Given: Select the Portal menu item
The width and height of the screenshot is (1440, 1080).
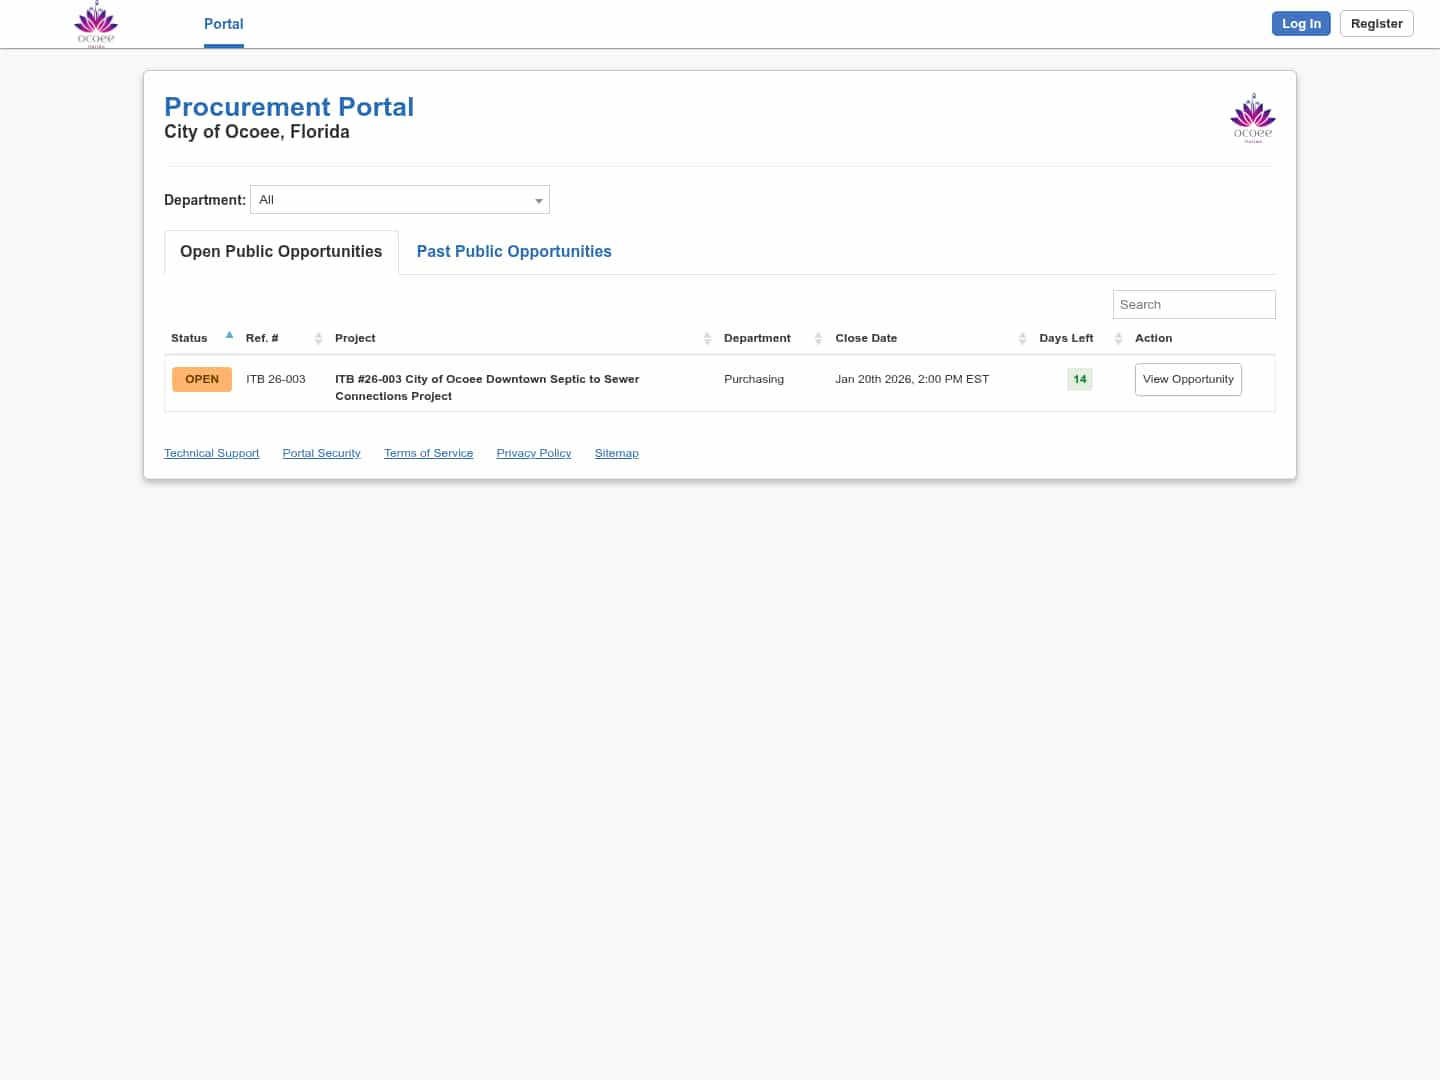Looking at the screenshot, I should click(x=223, y=24).
